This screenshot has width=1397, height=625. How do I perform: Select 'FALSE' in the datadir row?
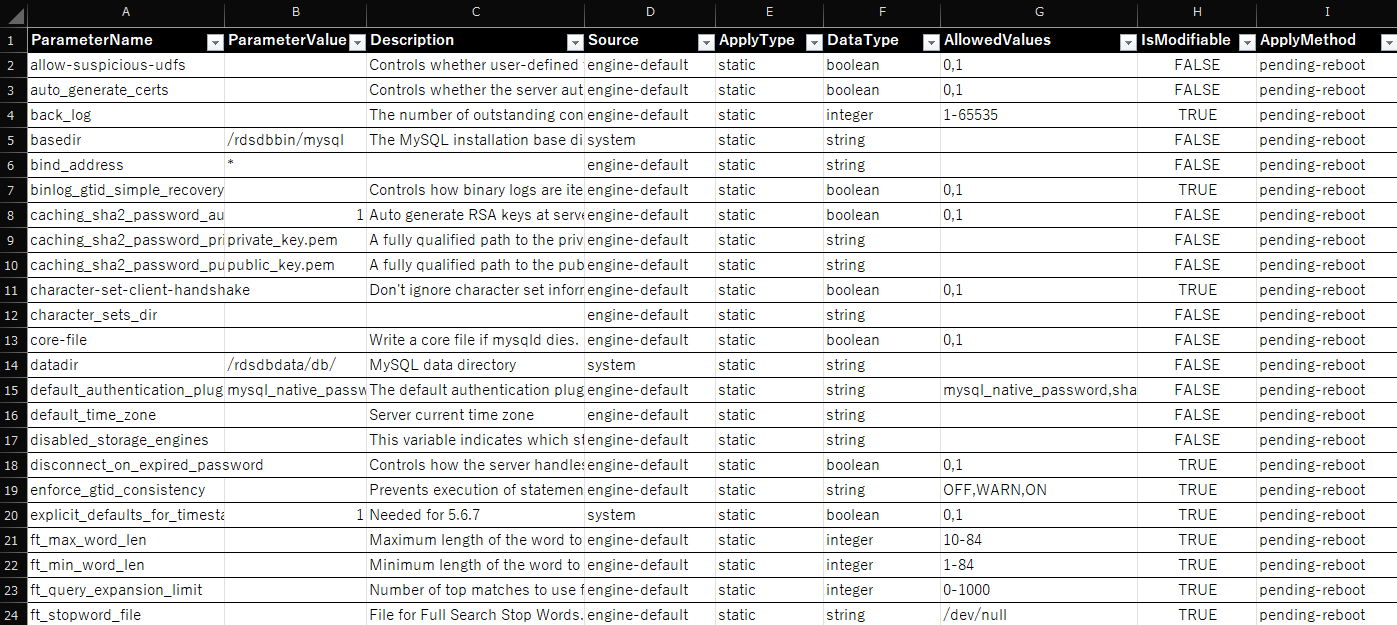click(x=1197, y=365)
